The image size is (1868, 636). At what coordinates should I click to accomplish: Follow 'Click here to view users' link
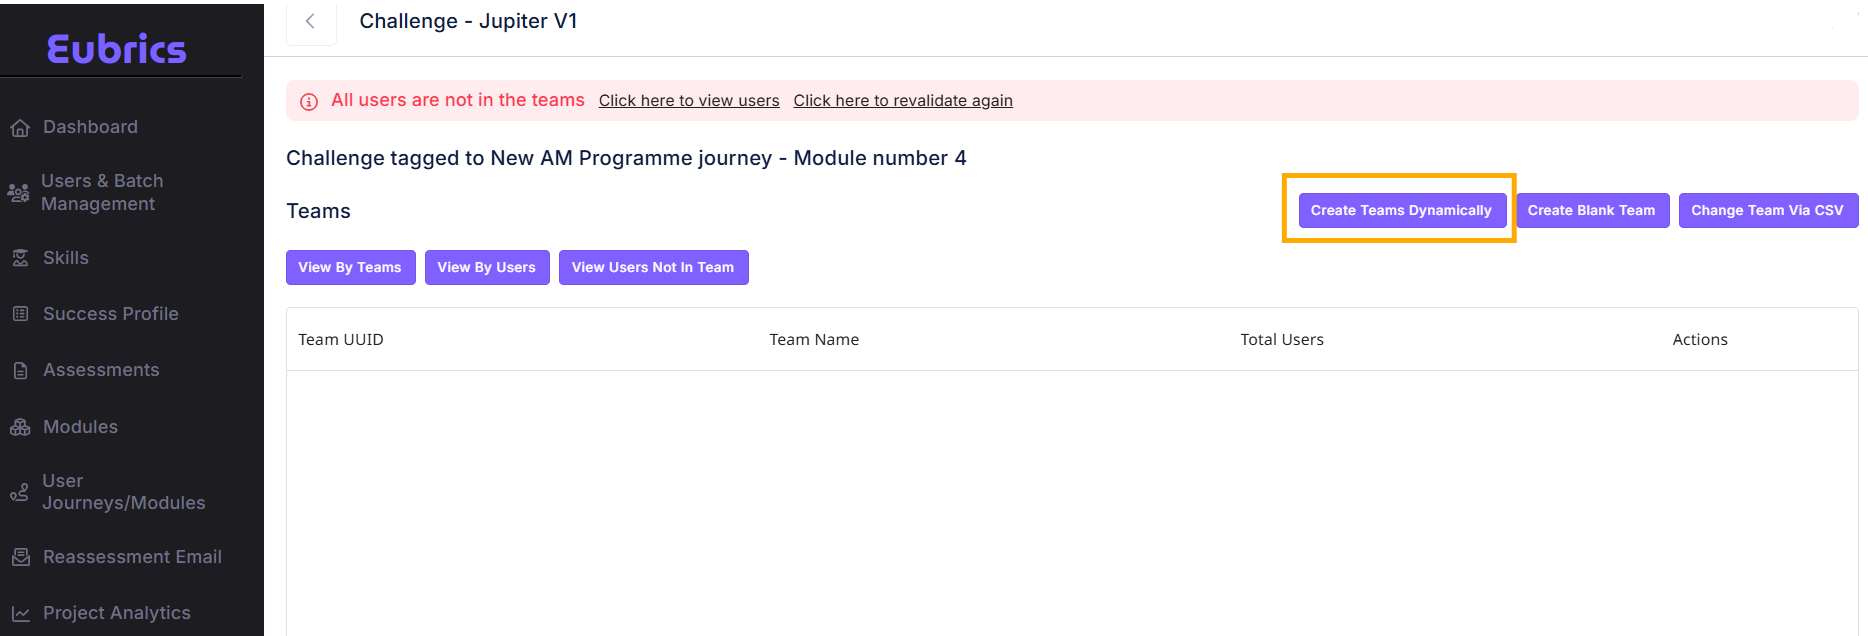pos(689,101)
